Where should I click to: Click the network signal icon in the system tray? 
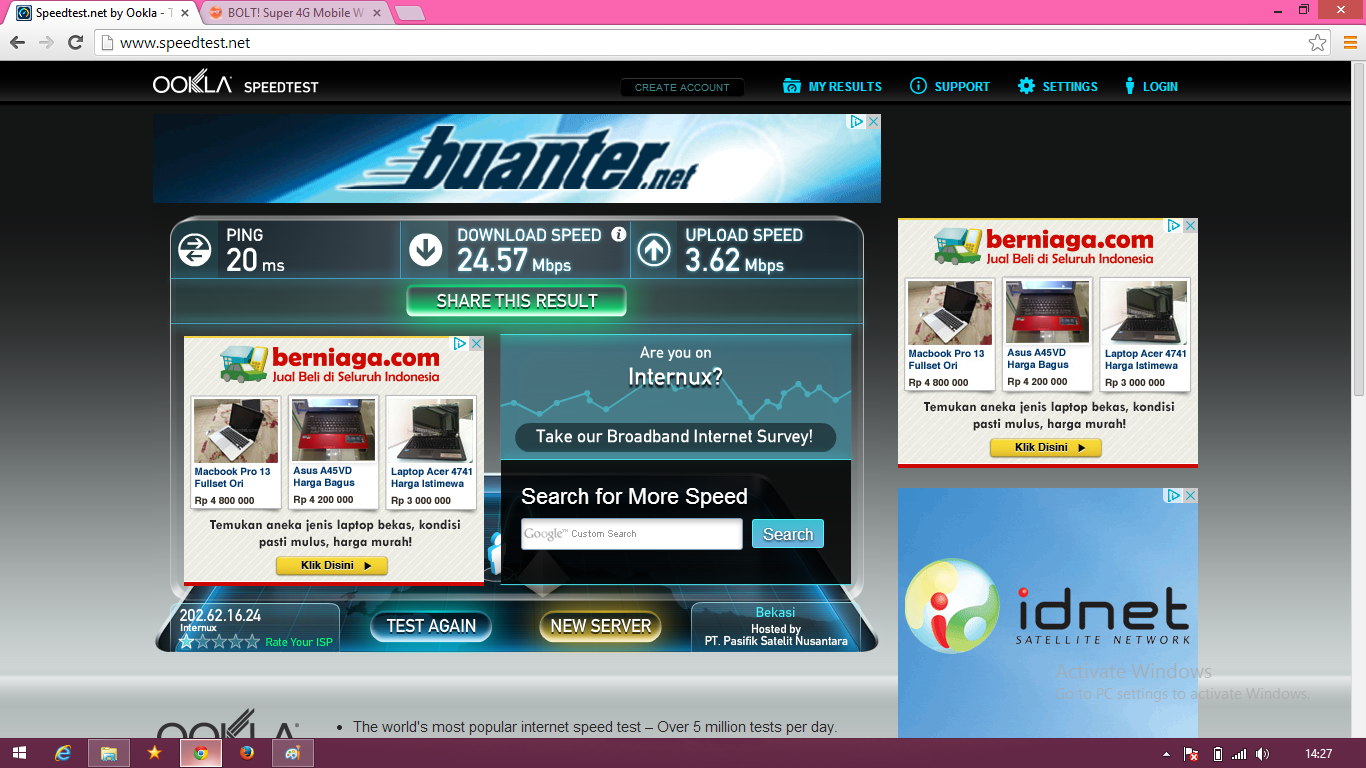tap(1239, 754)
